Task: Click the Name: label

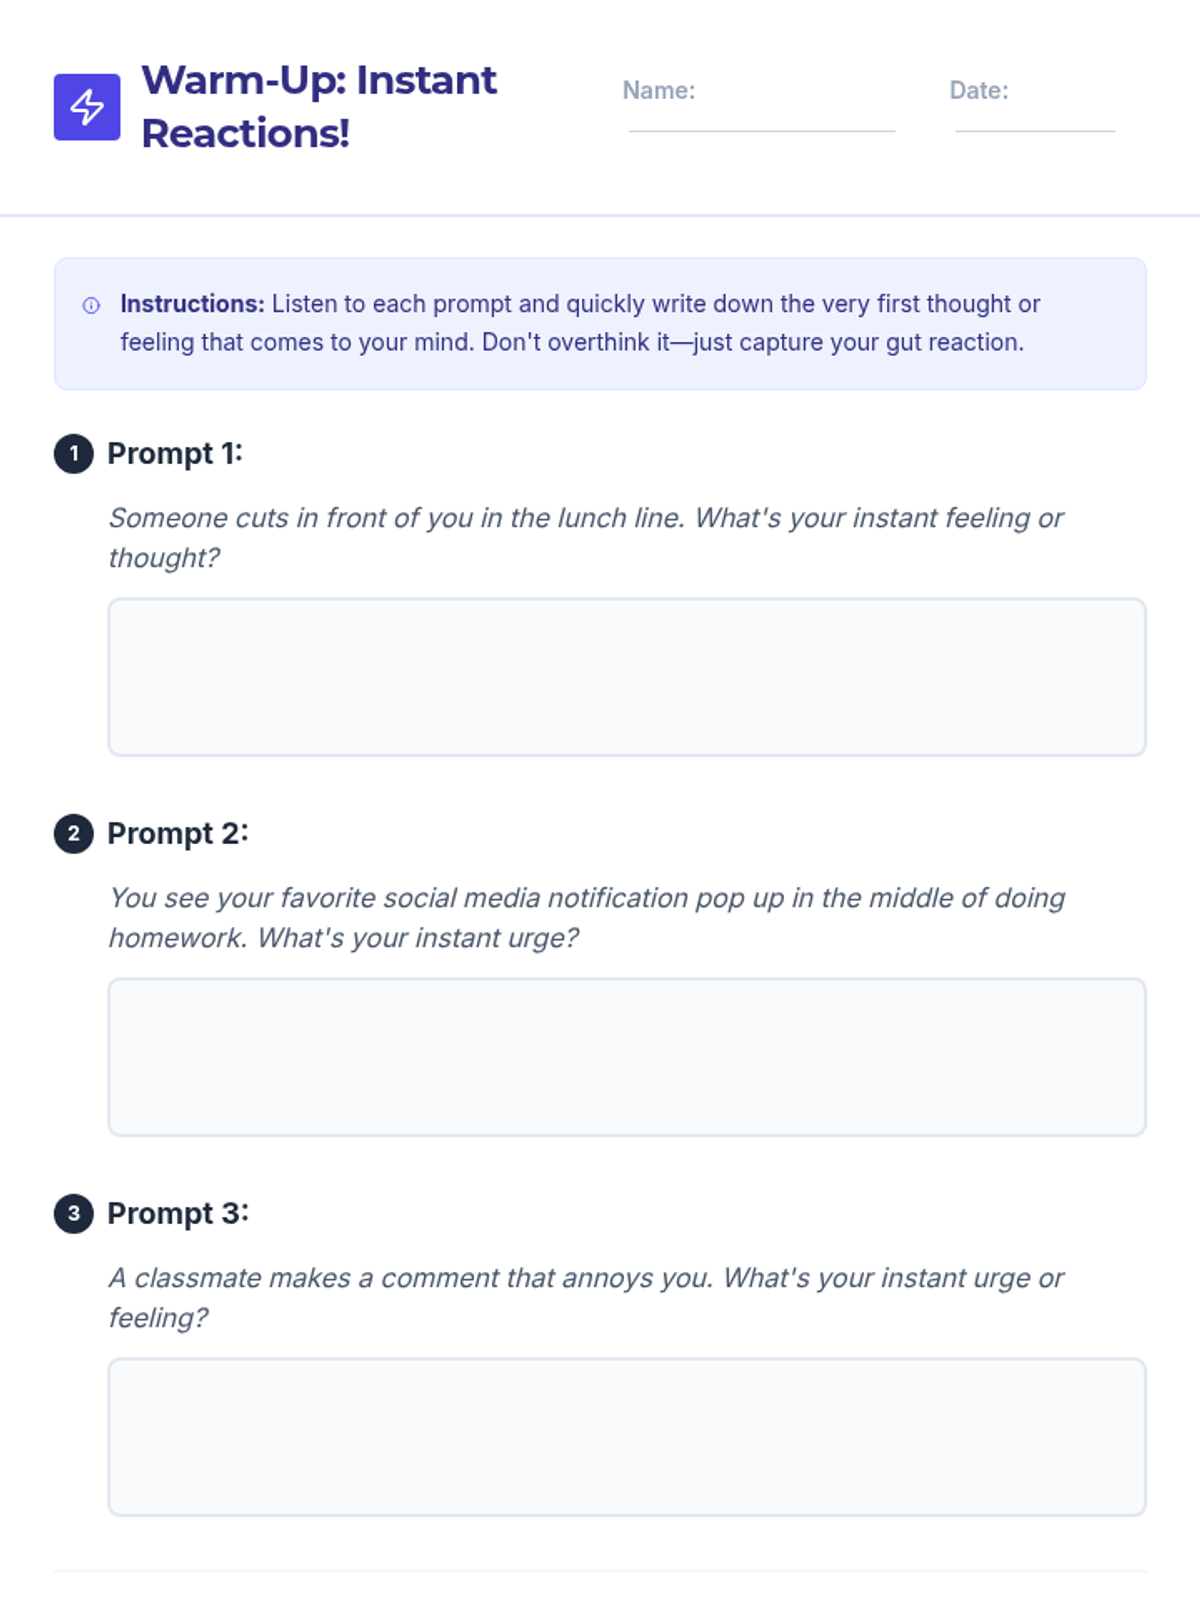Action: click(x=658, y=91)
